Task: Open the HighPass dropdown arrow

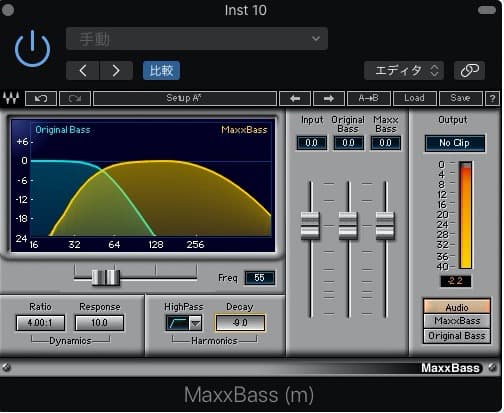Action: pyautogui.click(x=195, y=323)
